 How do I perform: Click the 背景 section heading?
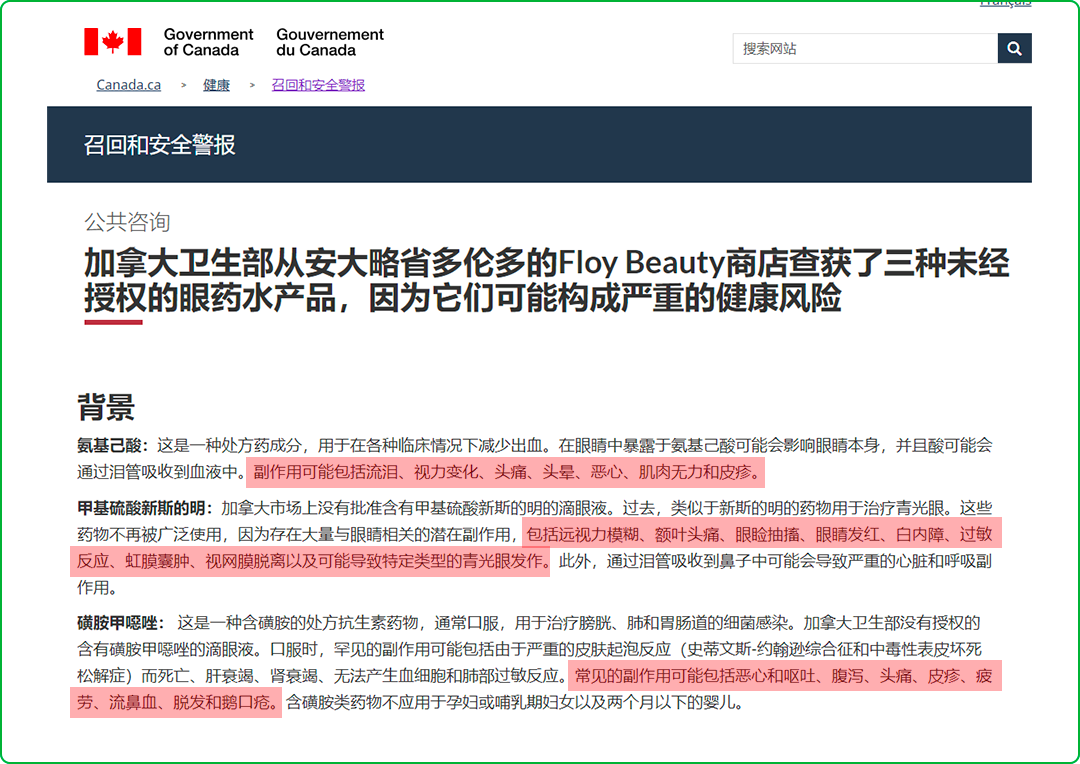point(106,408)
